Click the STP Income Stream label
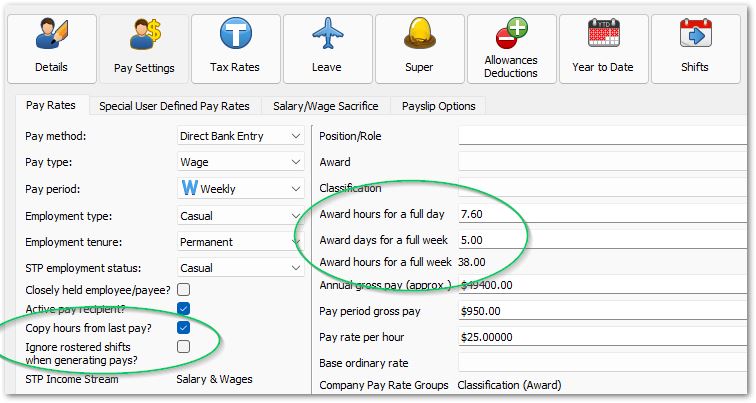Viewport: 756px width, 403px height. 72,379
